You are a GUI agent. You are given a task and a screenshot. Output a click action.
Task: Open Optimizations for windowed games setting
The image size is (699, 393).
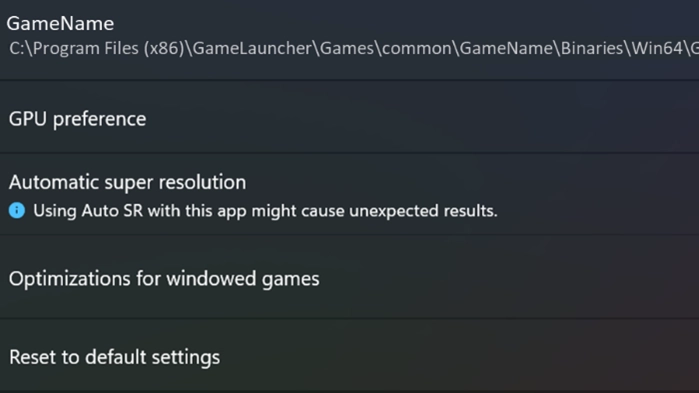pos(350,276)
